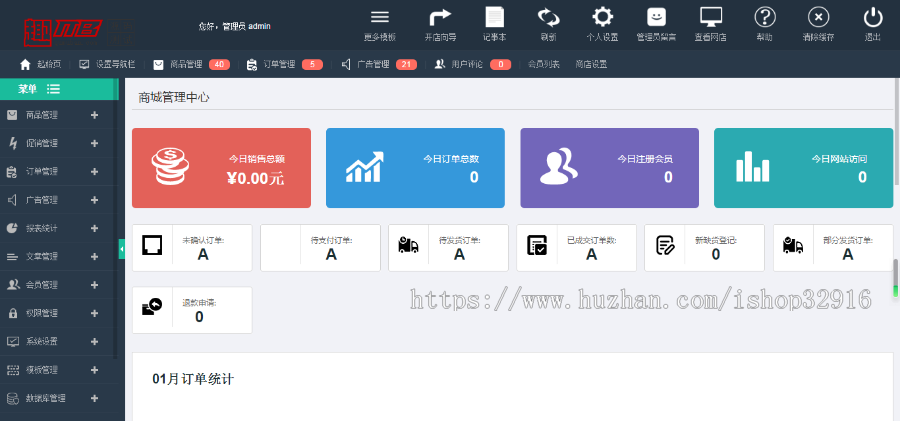Image resolution: width=900 pixels, height=421 pixels.
Task: Go to 会员列表 in navigation bar
Action: (544, 64)
